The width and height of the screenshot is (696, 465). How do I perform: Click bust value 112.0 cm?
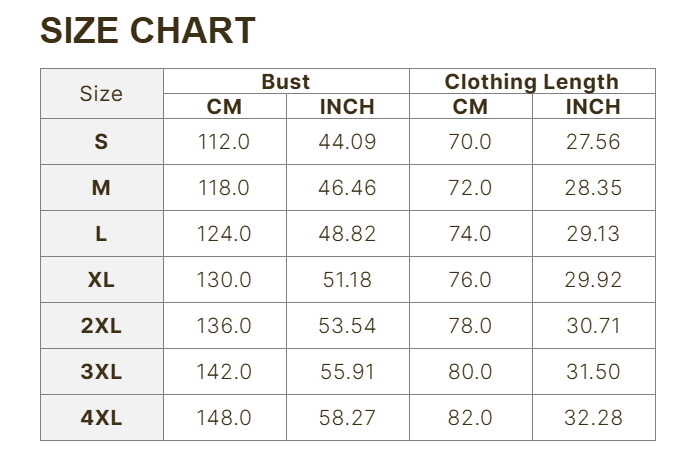click(x=224, y=142)
